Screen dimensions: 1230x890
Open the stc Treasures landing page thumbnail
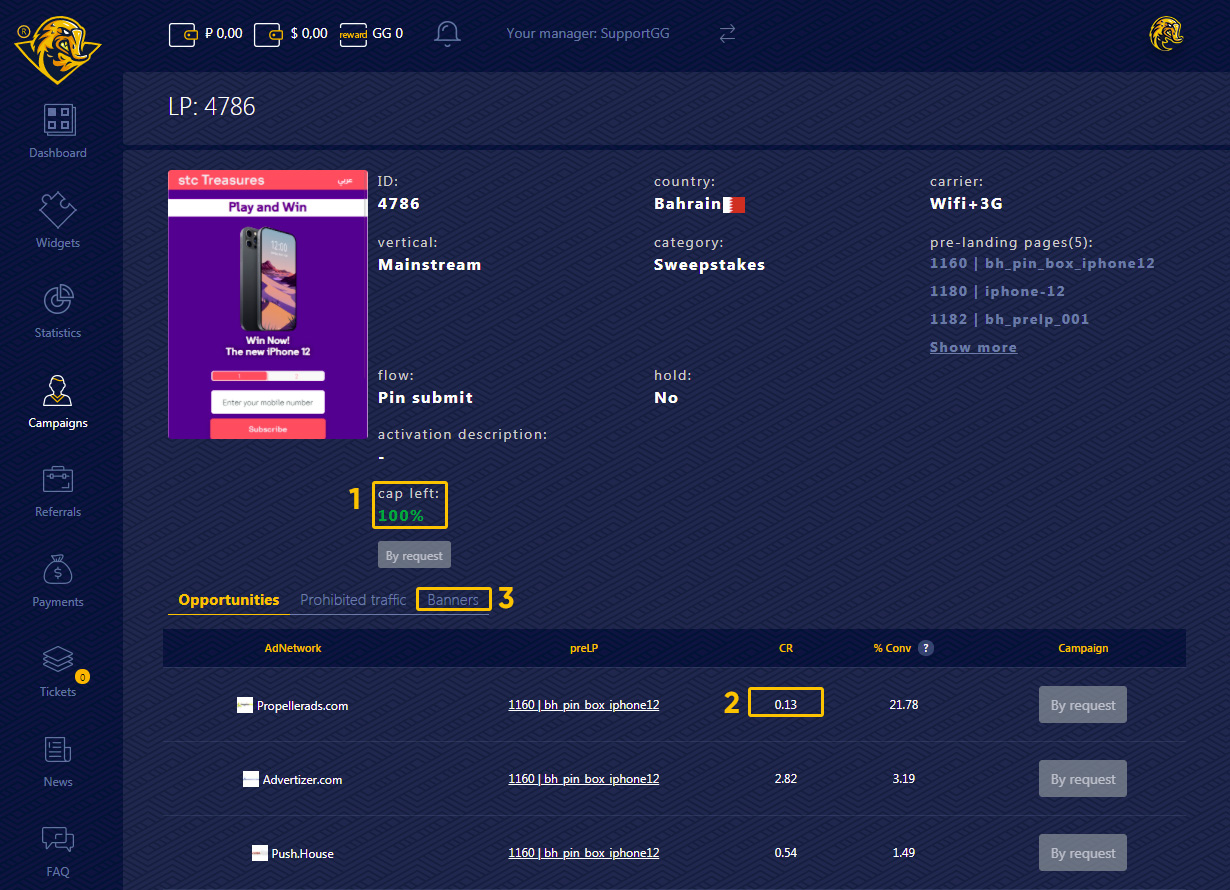tap(268, 304)
